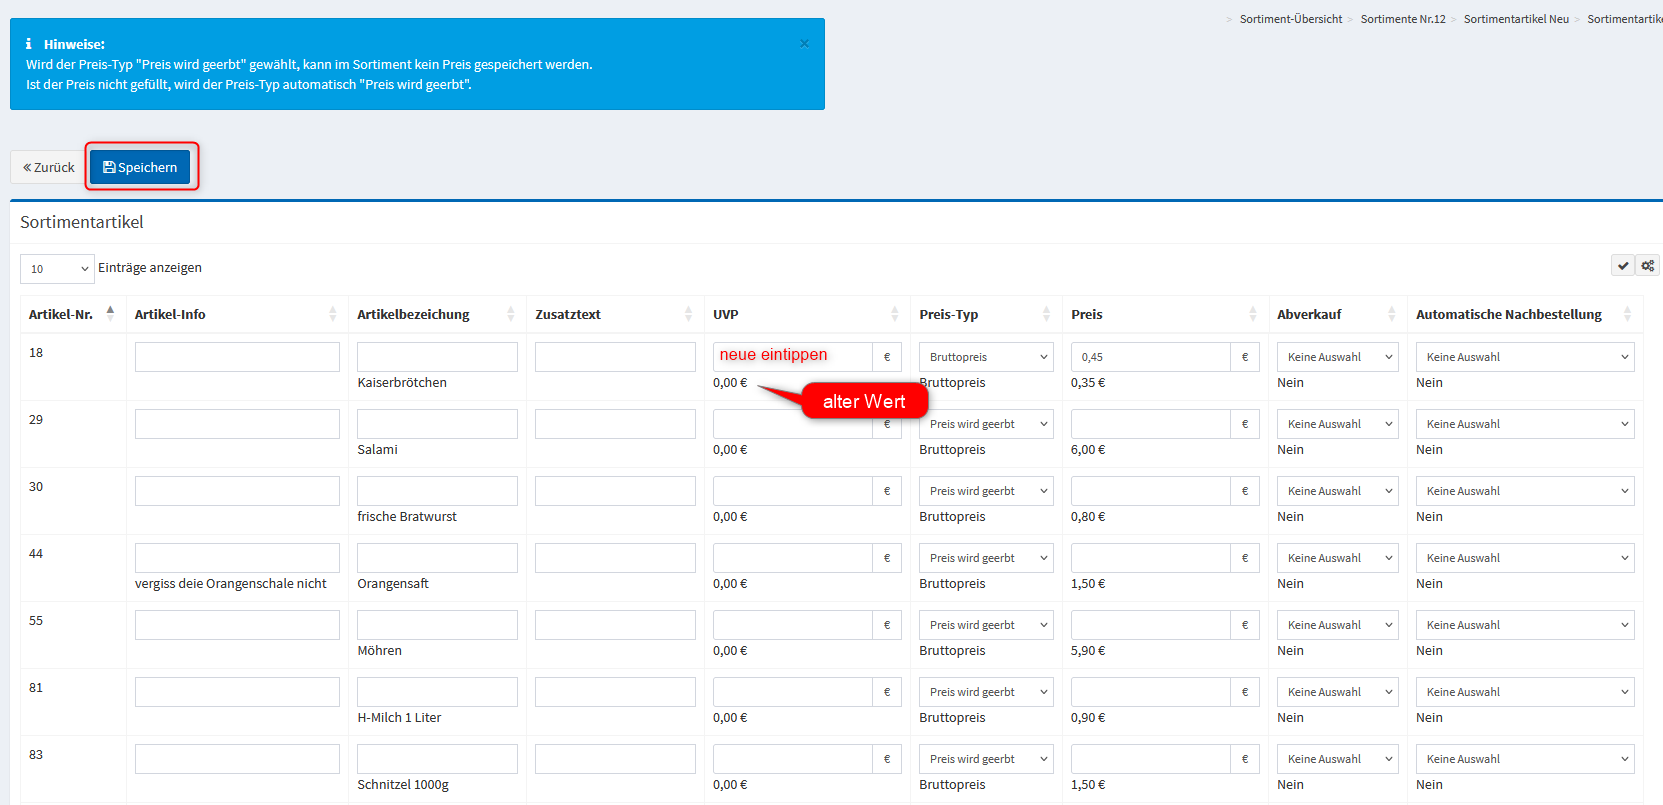
Task: Click the Speichern button
Action: click(140, 167)
